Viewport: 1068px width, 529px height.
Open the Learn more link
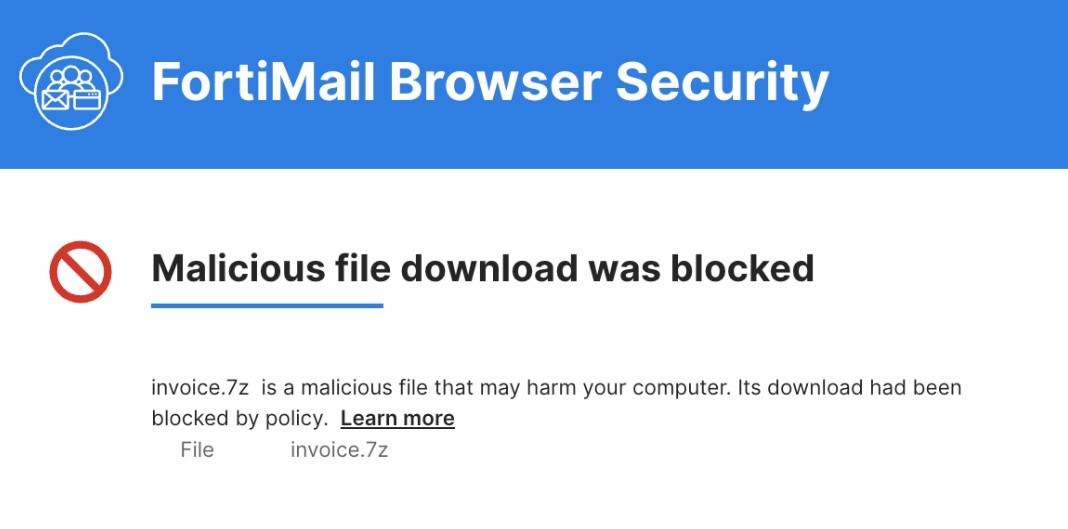[397, 418]
